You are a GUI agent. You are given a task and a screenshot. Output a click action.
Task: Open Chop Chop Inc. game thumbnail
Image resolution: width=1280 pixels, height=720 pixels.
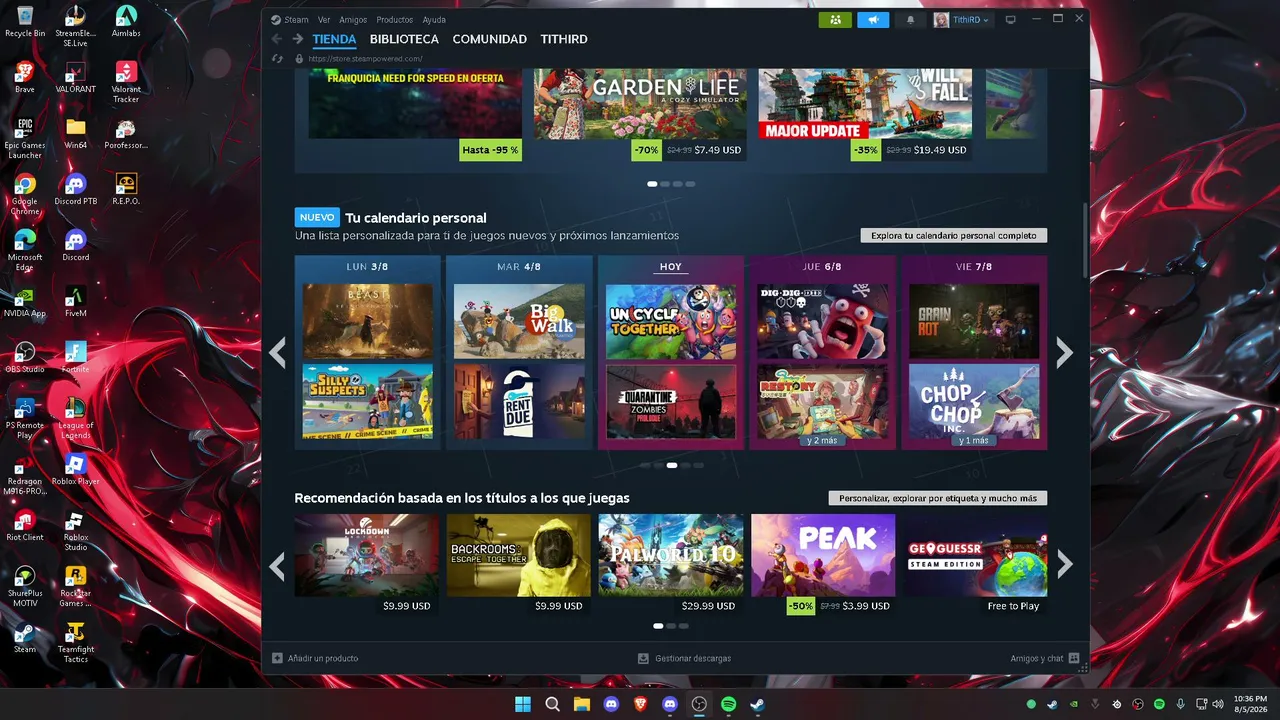pos(974,401)
